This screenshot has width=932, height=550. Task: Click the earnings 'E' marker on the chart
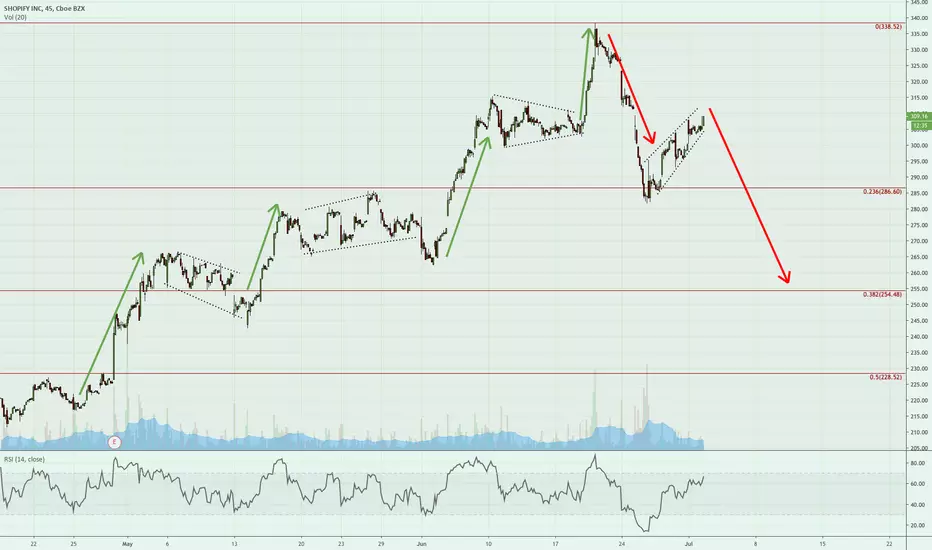click(115, 442)
